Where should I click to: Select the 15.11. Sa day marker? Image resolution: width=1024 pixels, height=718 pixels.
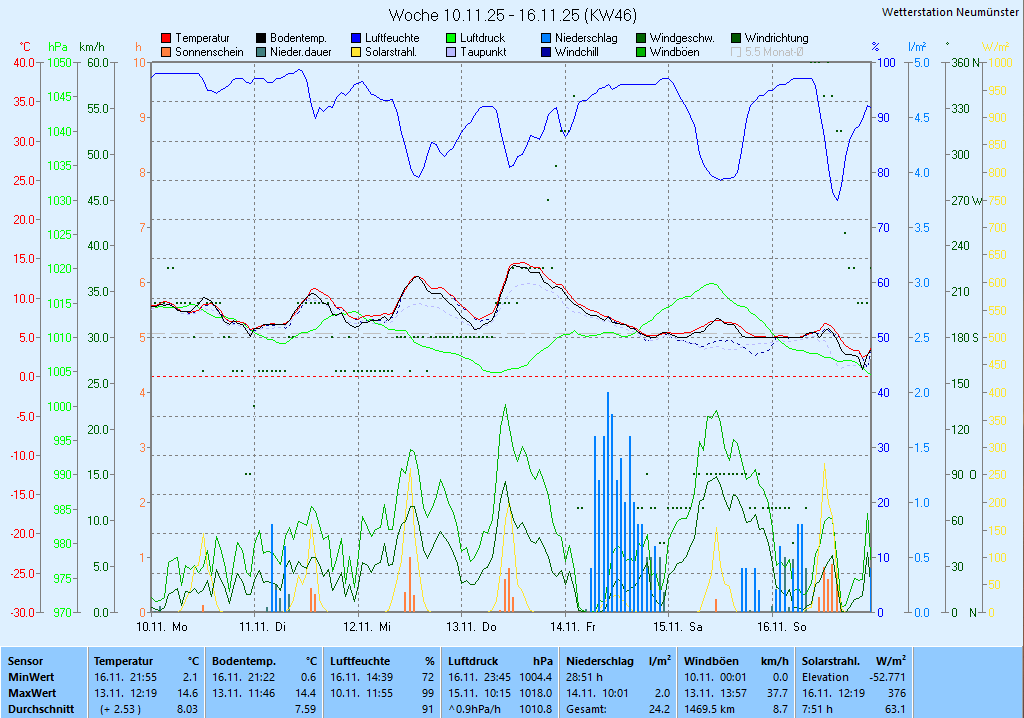click(678, 627)
